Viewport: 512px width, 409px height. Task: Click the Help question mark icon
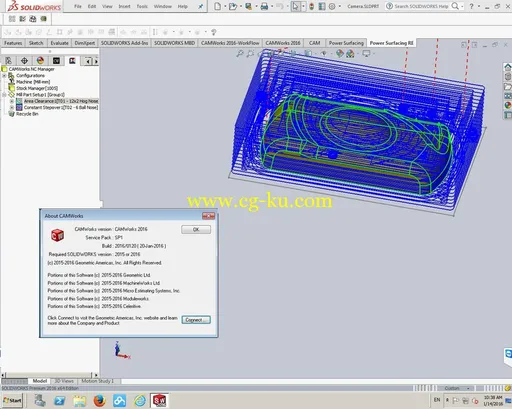471,6
